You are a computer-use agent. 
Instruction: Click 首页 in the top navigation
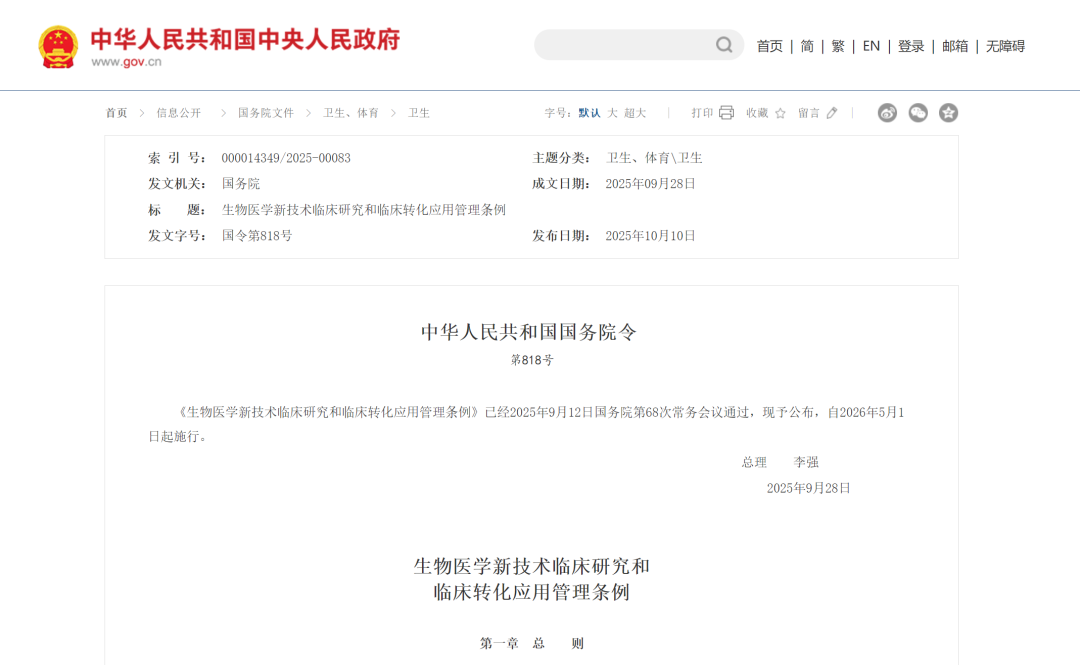769,46
